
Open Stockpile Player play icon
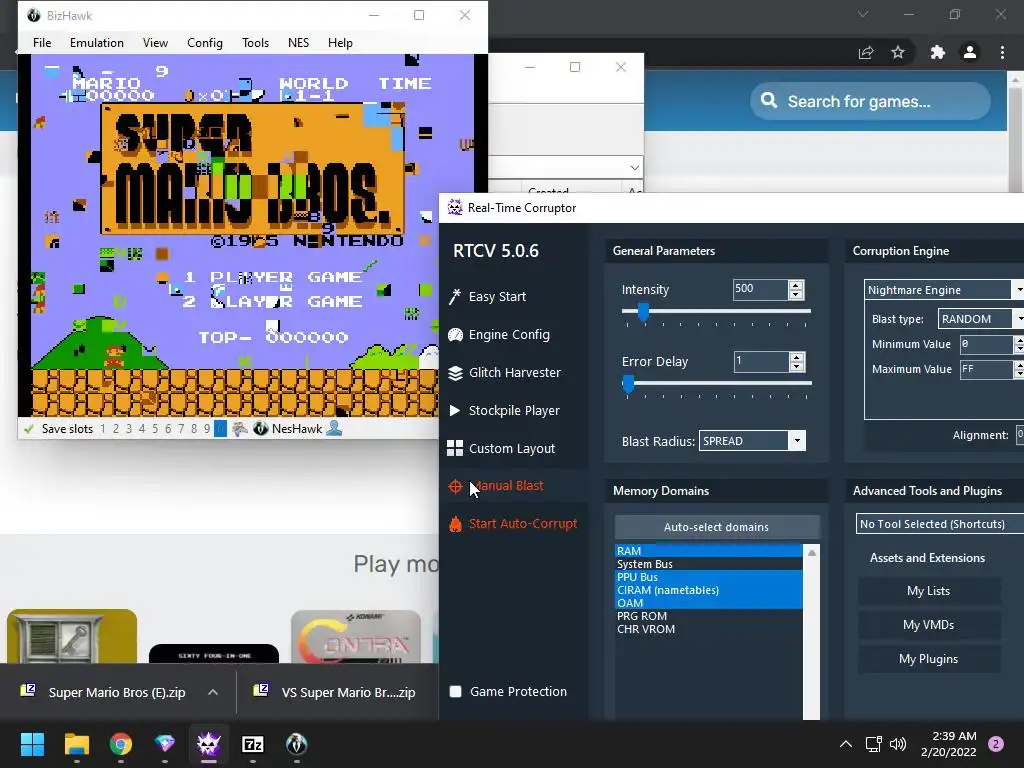tap(455, 410)
